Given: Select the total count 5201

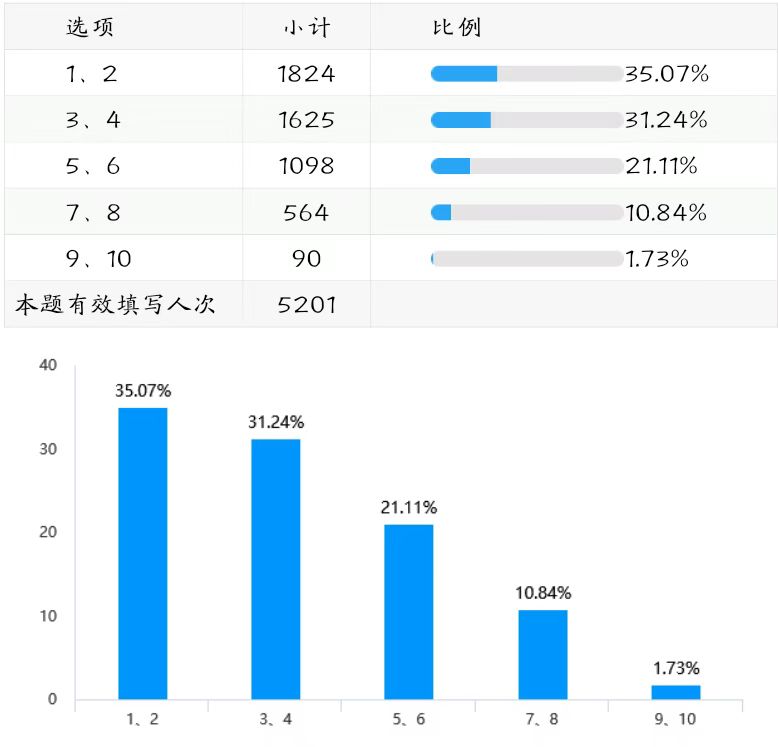Looking at the screenshot, I should click(306, 305).
